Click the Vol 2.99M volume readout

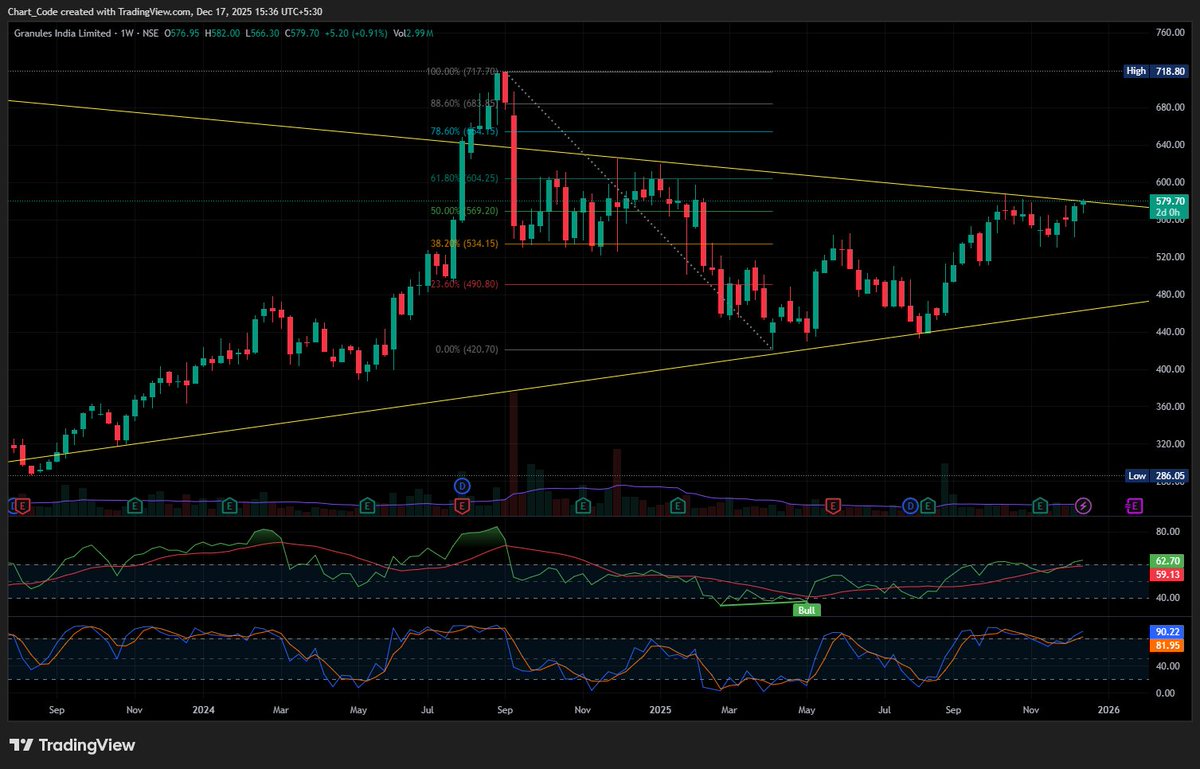(415, 34)
